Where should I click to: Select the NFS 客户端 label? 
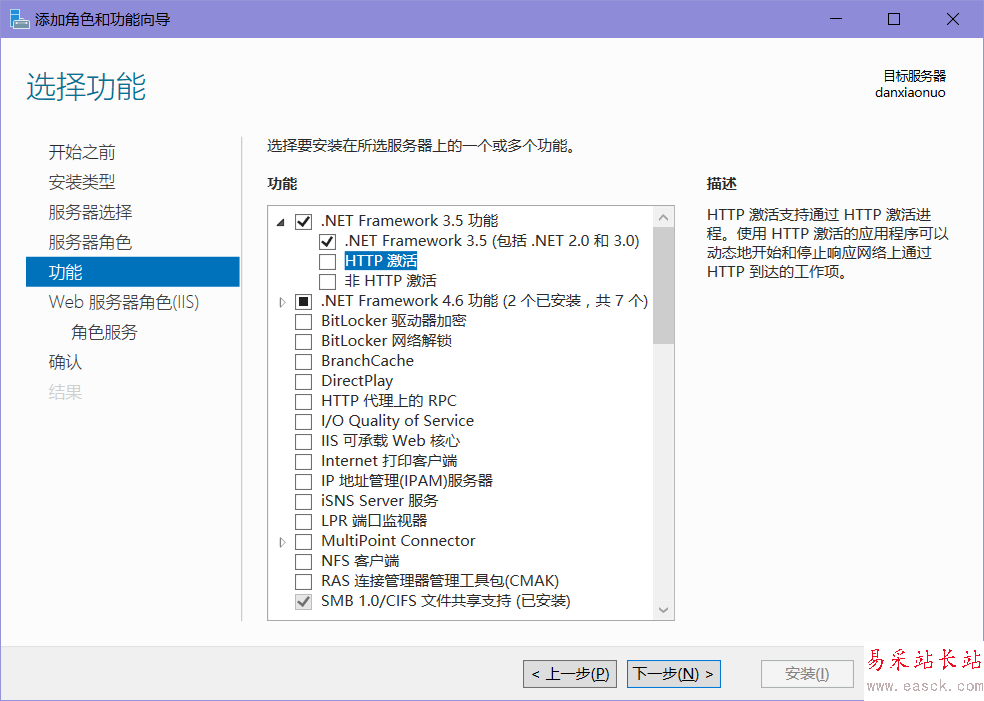click(x=360, y=560)
